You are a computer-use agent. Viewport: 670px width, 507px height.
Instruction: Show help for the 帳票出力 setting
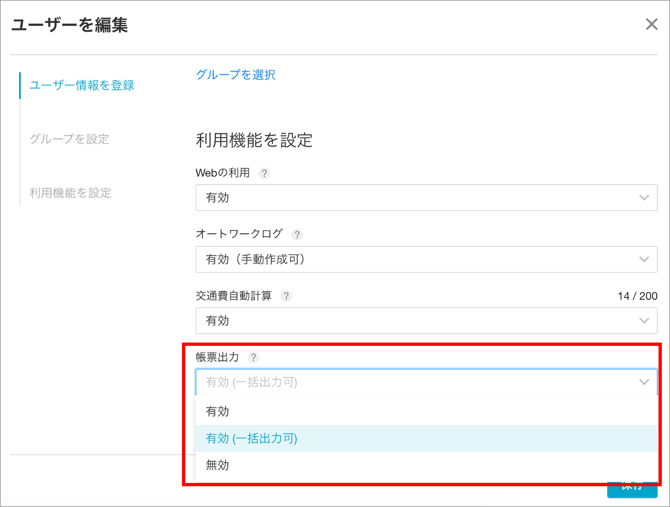coord(253,357)
